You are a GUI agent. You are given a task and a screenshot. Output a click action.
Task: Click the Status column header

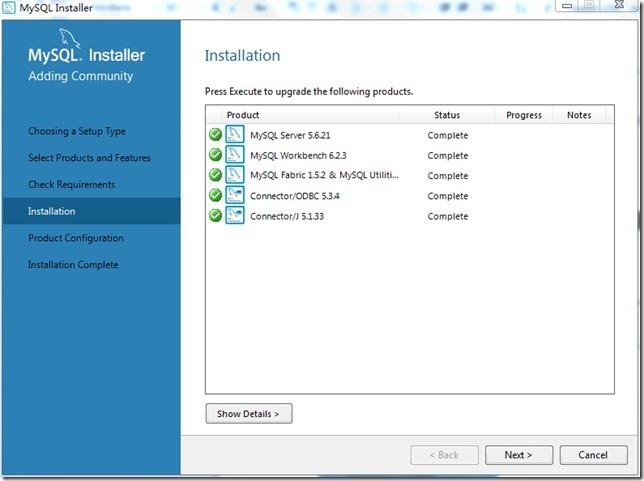click(447, 115)
